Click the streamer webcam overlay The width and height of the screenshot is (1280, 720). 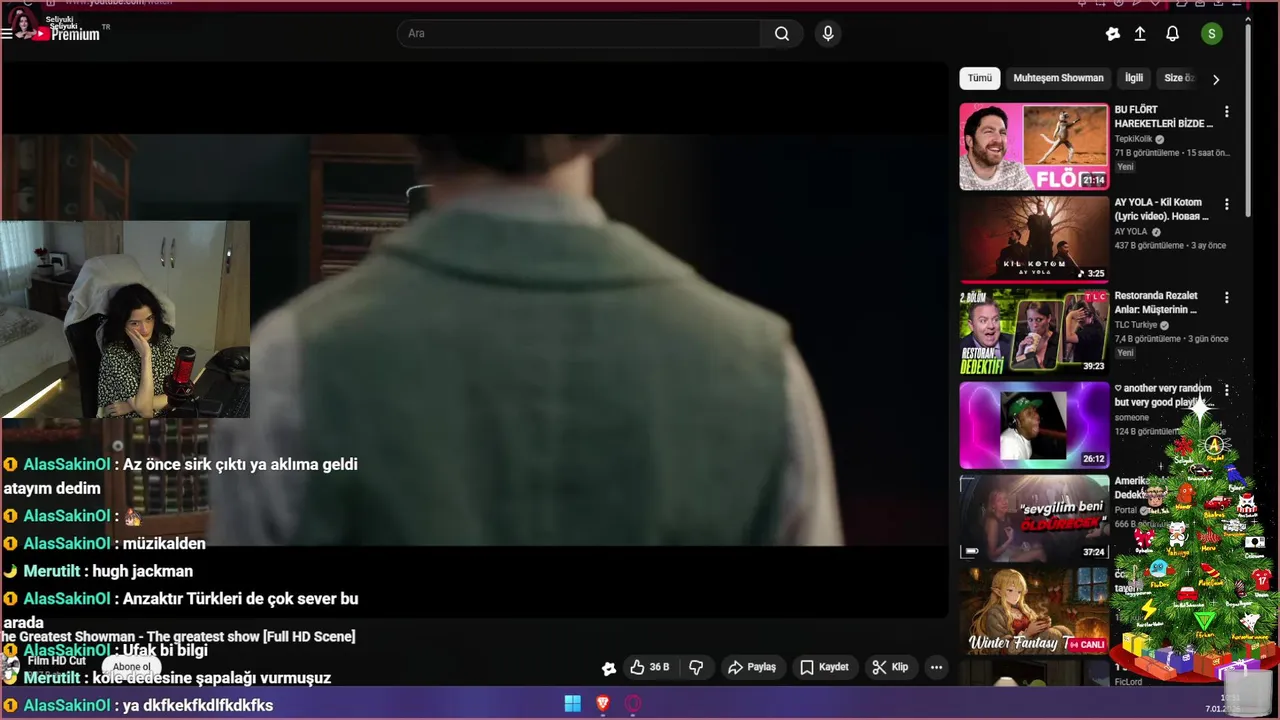click(125, 319)
